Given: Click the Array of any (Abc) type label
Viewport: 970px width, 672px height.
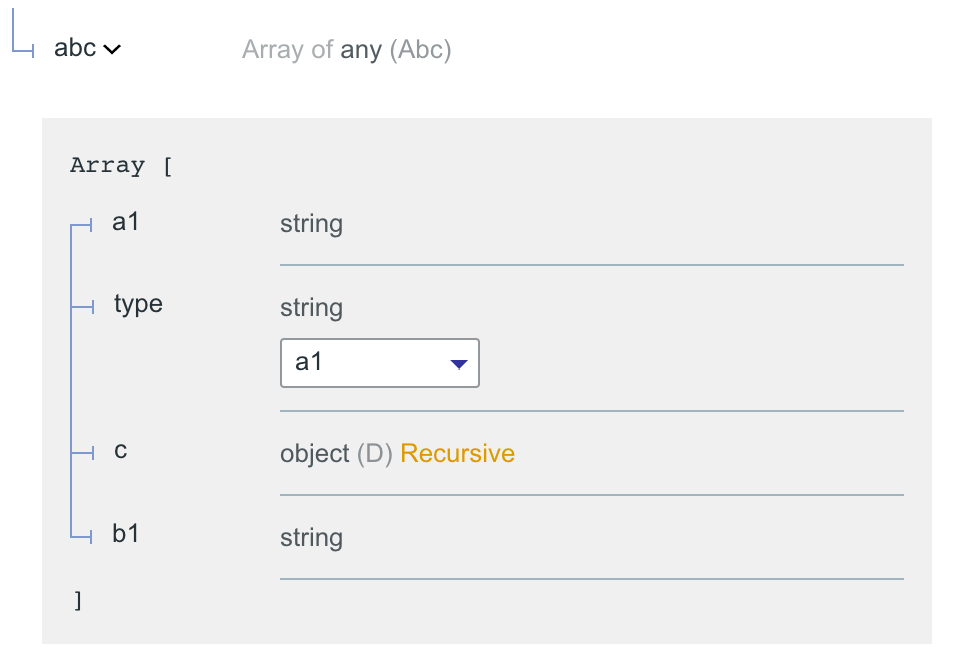Looking at the screenshot, I should [346, 49].
